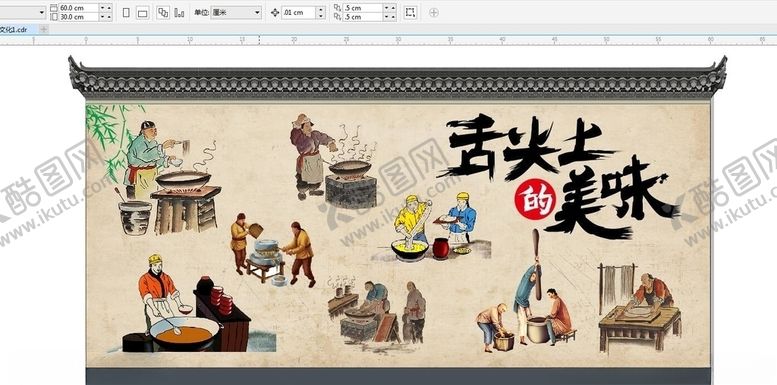The image size is (777, 385).
Task: Decrease nudge offset with down arrow
Action: coord(321,16)
